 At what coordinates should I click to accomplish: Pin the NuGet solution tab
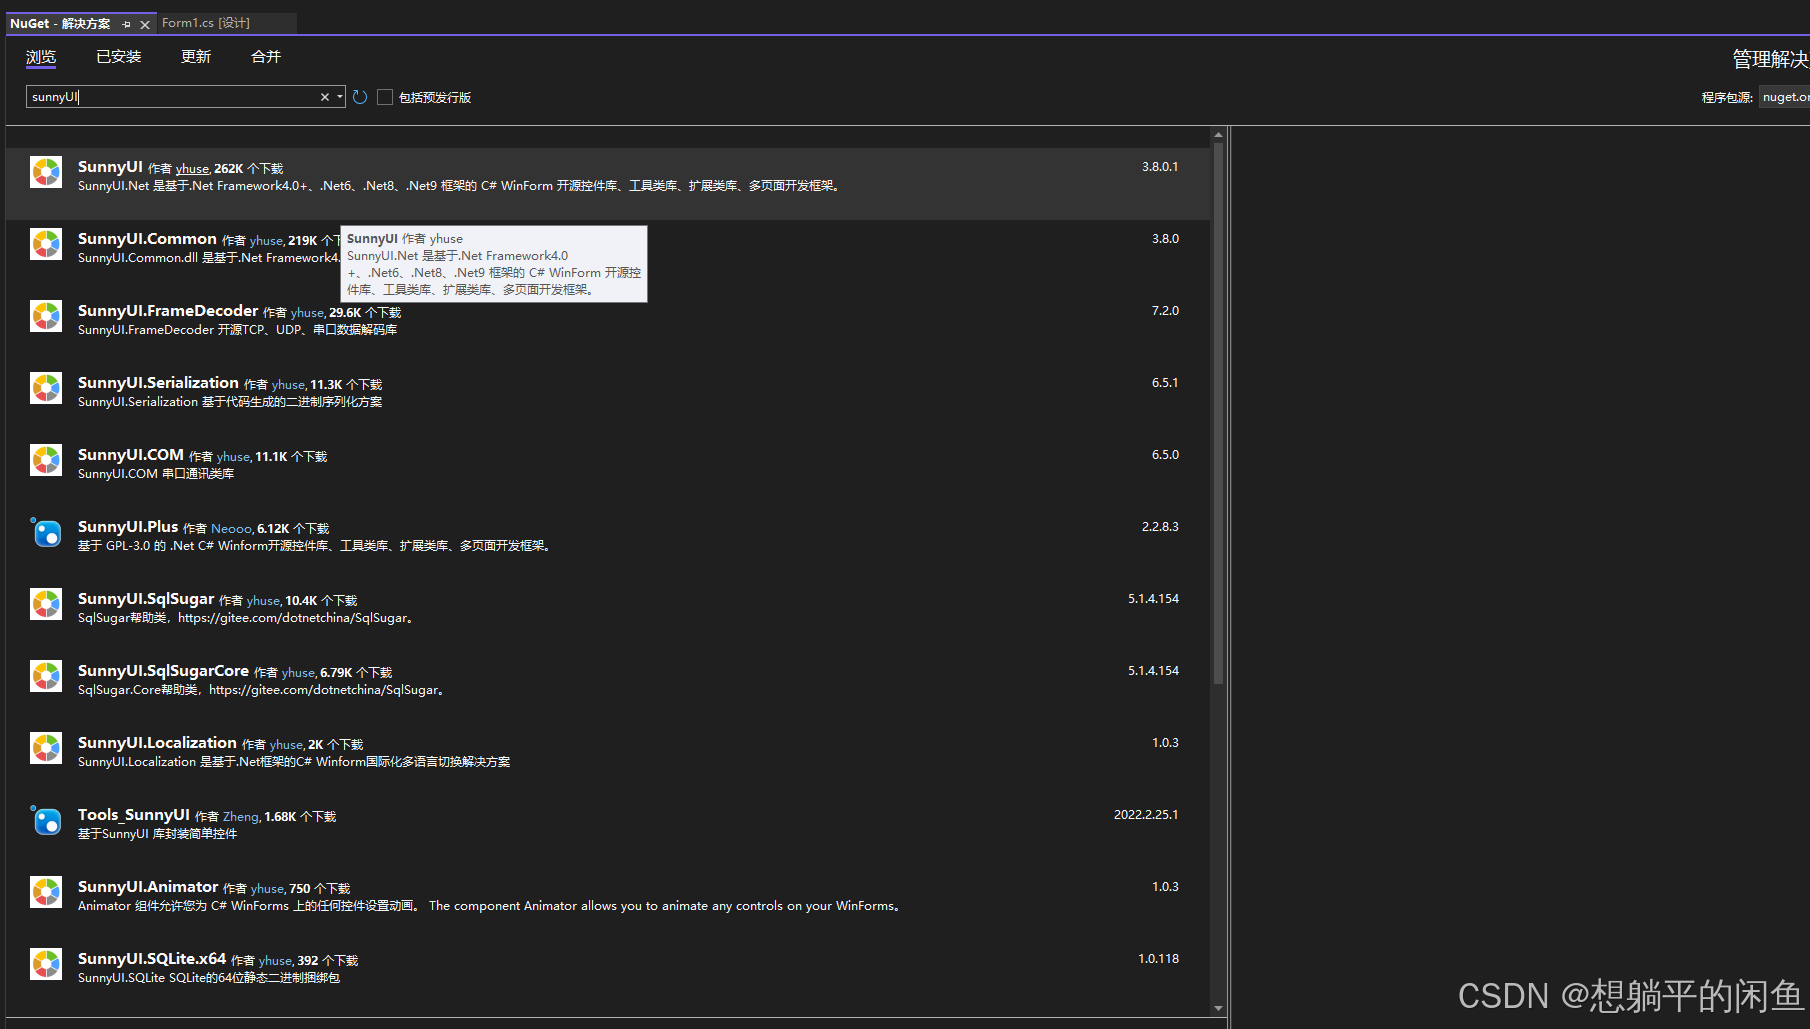click(x=126, y=24)
